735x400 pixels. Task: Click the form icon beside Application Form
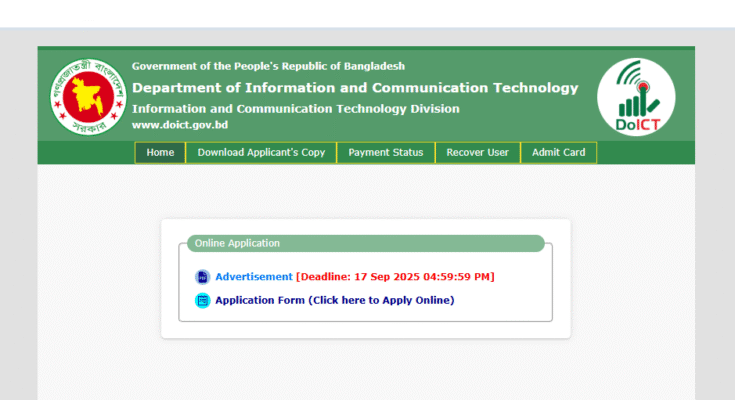coord(202,300)
